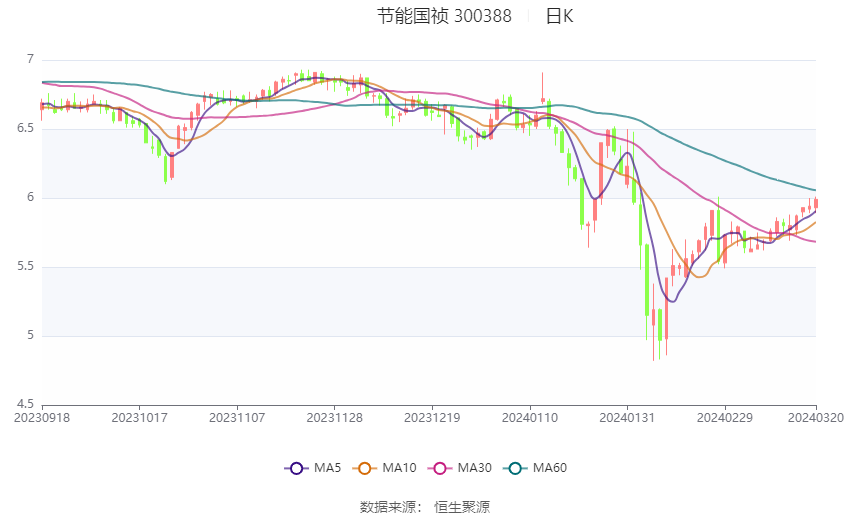This screenshot has height=517, width=850.
Task: Click the 20240320 end date label
Action: click(x=816, y=418)
